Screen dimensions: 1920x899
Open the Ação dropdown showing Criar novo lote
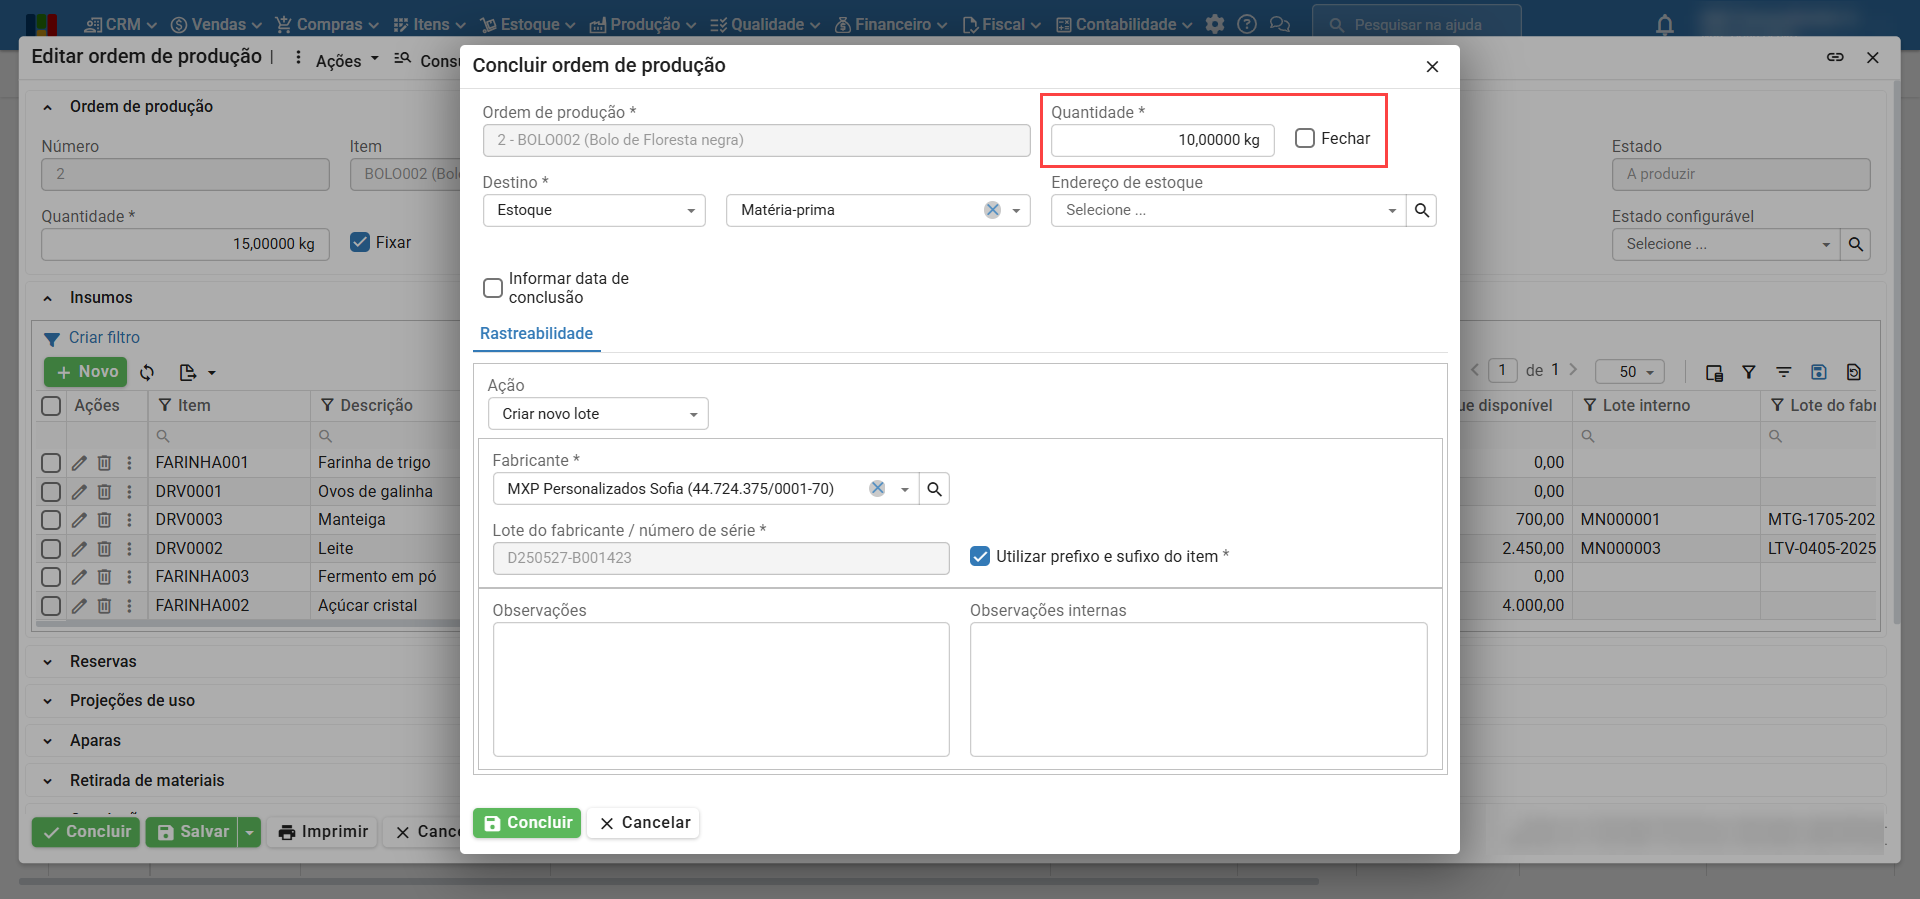click(598, 414)
